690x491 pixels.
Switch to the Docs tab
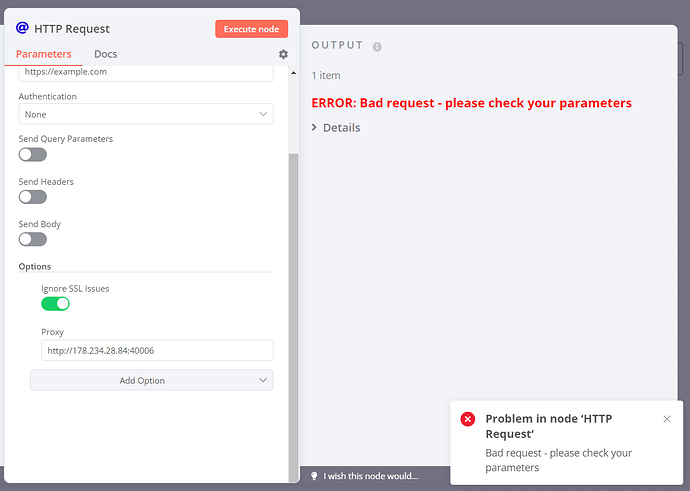(x=106, y=54)
